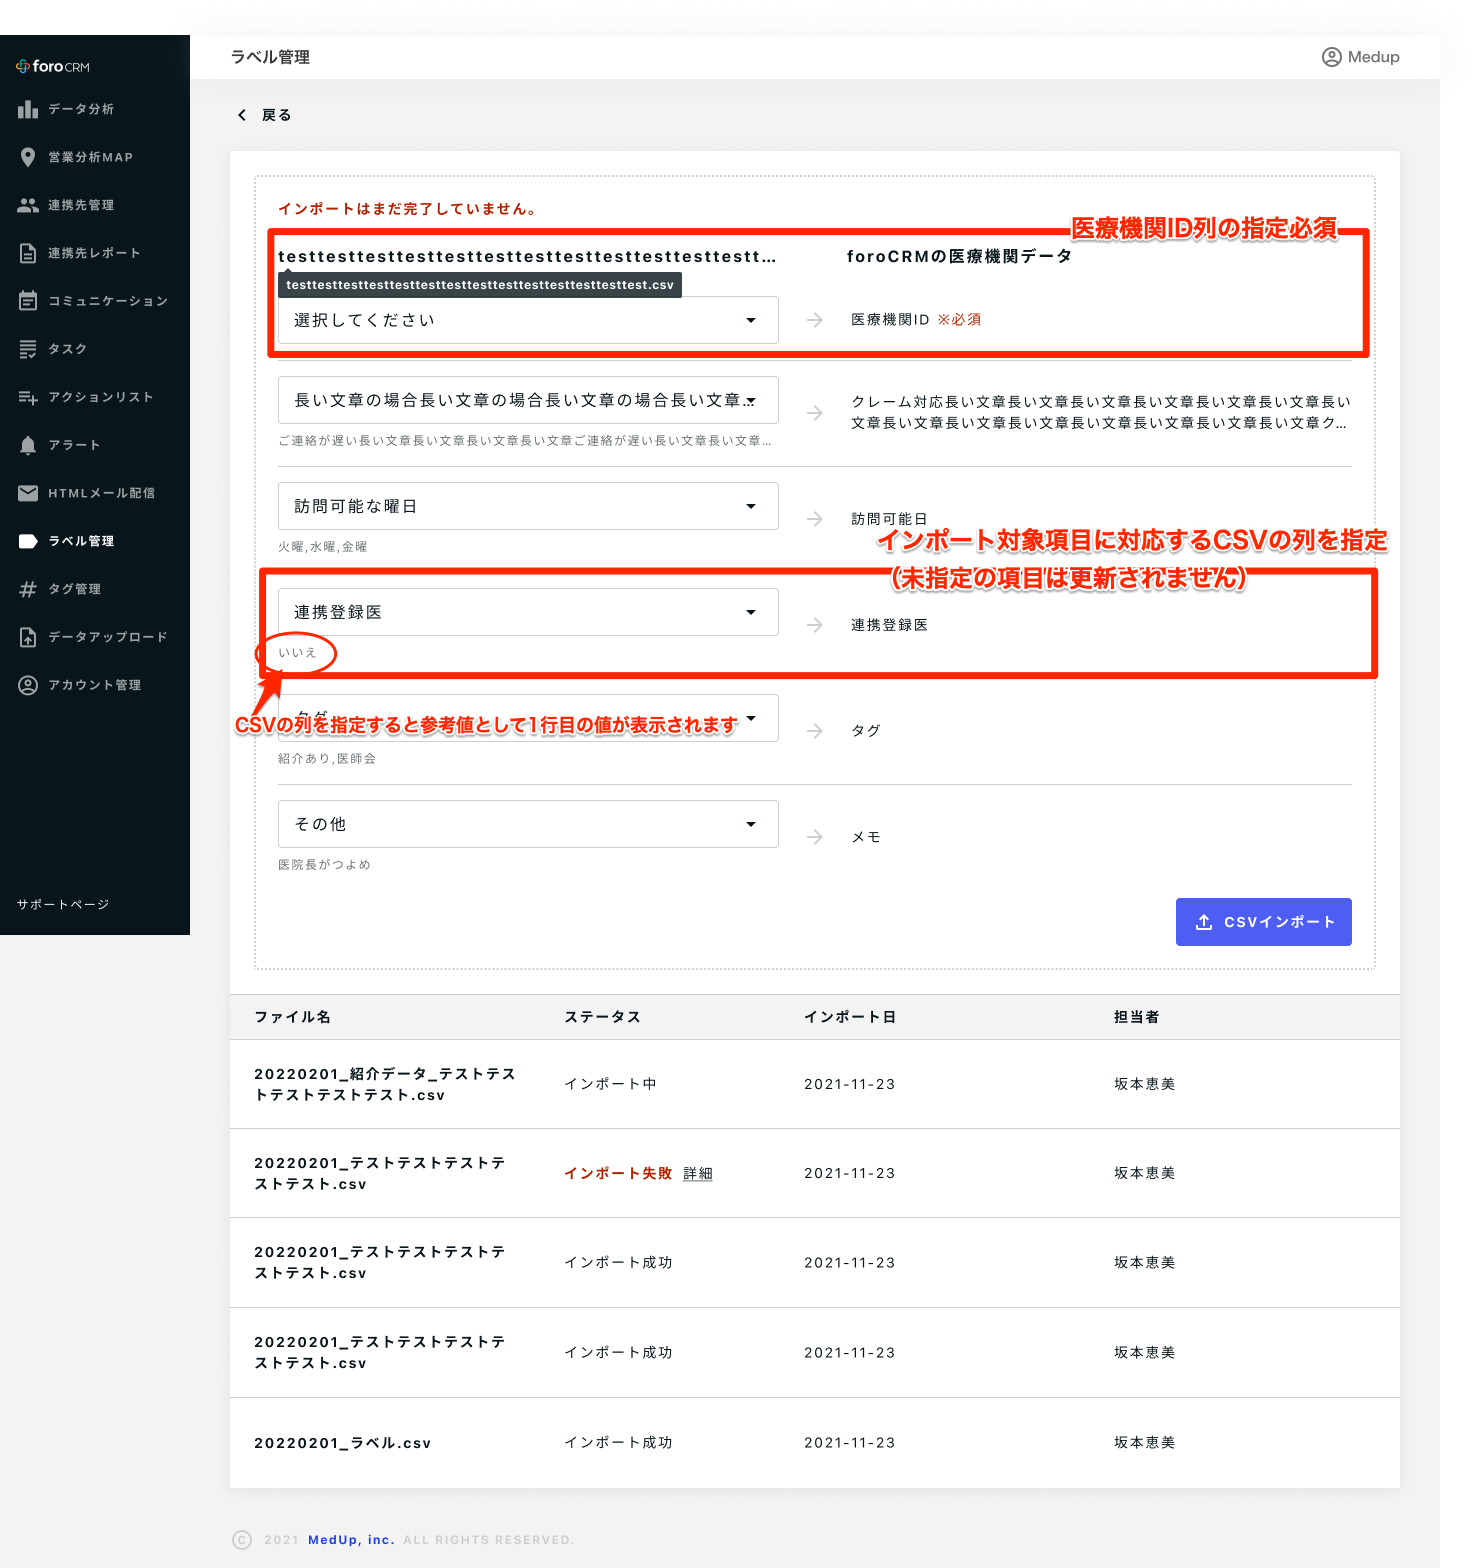
Task: Open the タグ column dropdown arrow
Action: (x=751, y=718)
